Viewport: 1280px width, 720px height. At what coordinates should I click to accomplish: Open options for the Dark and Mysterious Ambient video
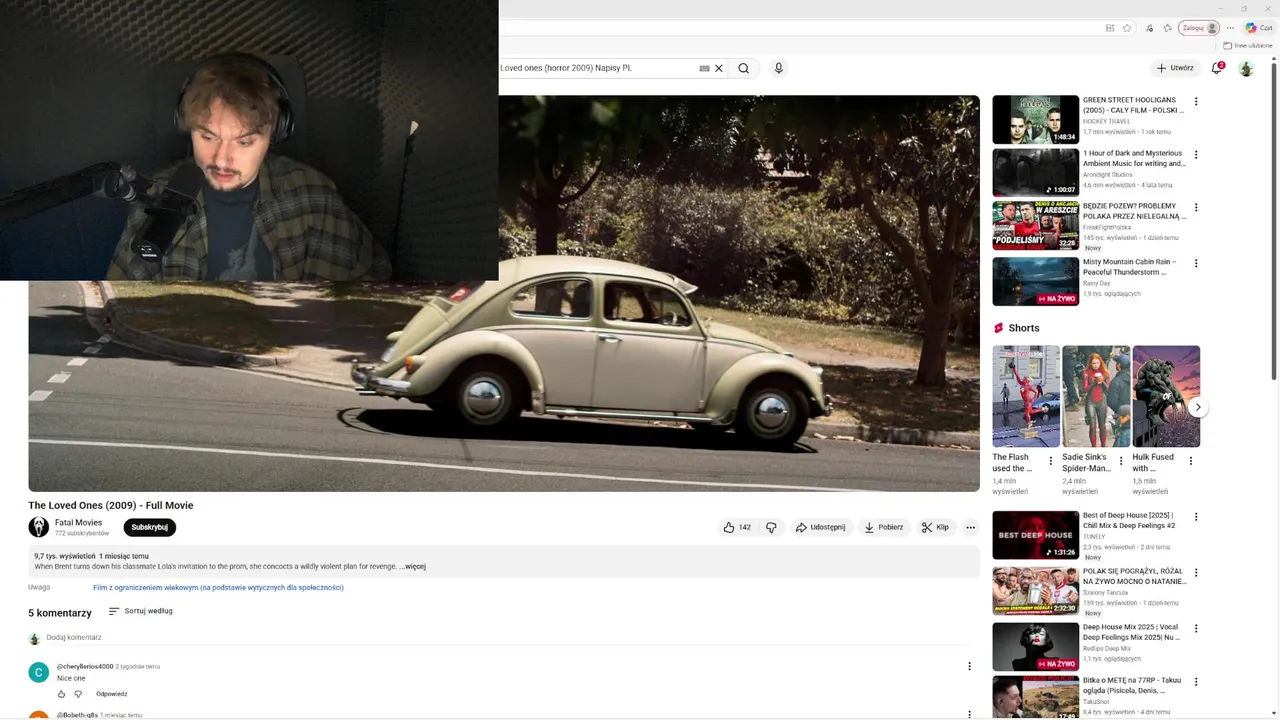pyautogui.click(x=1195, y=155)
